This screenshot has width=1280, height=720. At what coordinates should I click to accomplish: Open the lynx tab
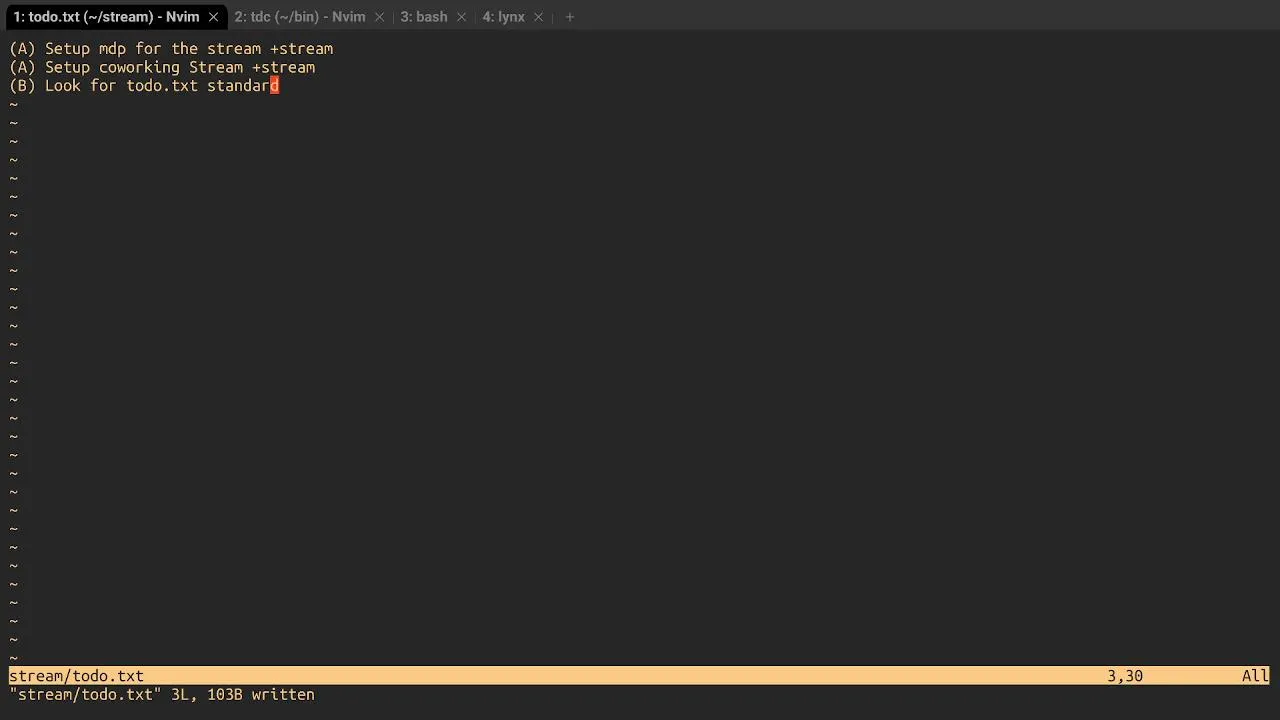pos(503,17)
